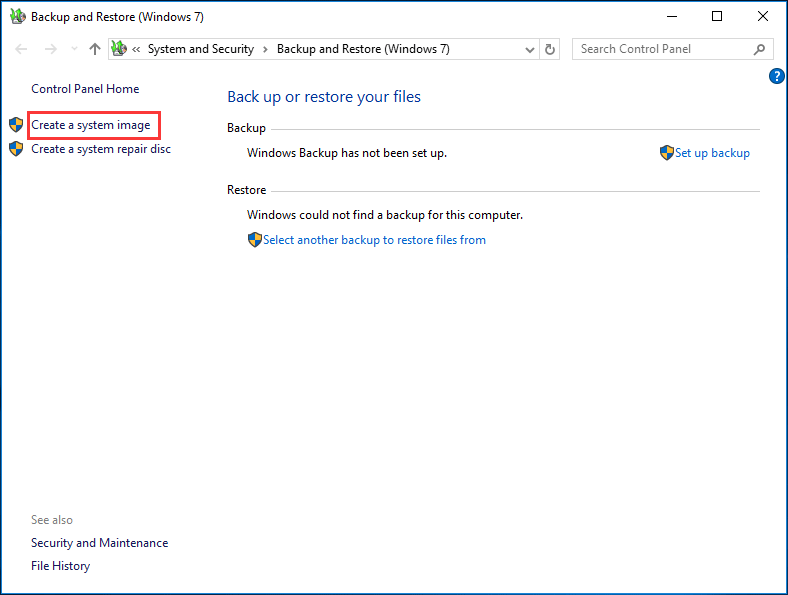Image resolution: width=788 pixels, height=595 pixels.
Task: Maximize the Backup and Restore window
Action: (717, 17)
